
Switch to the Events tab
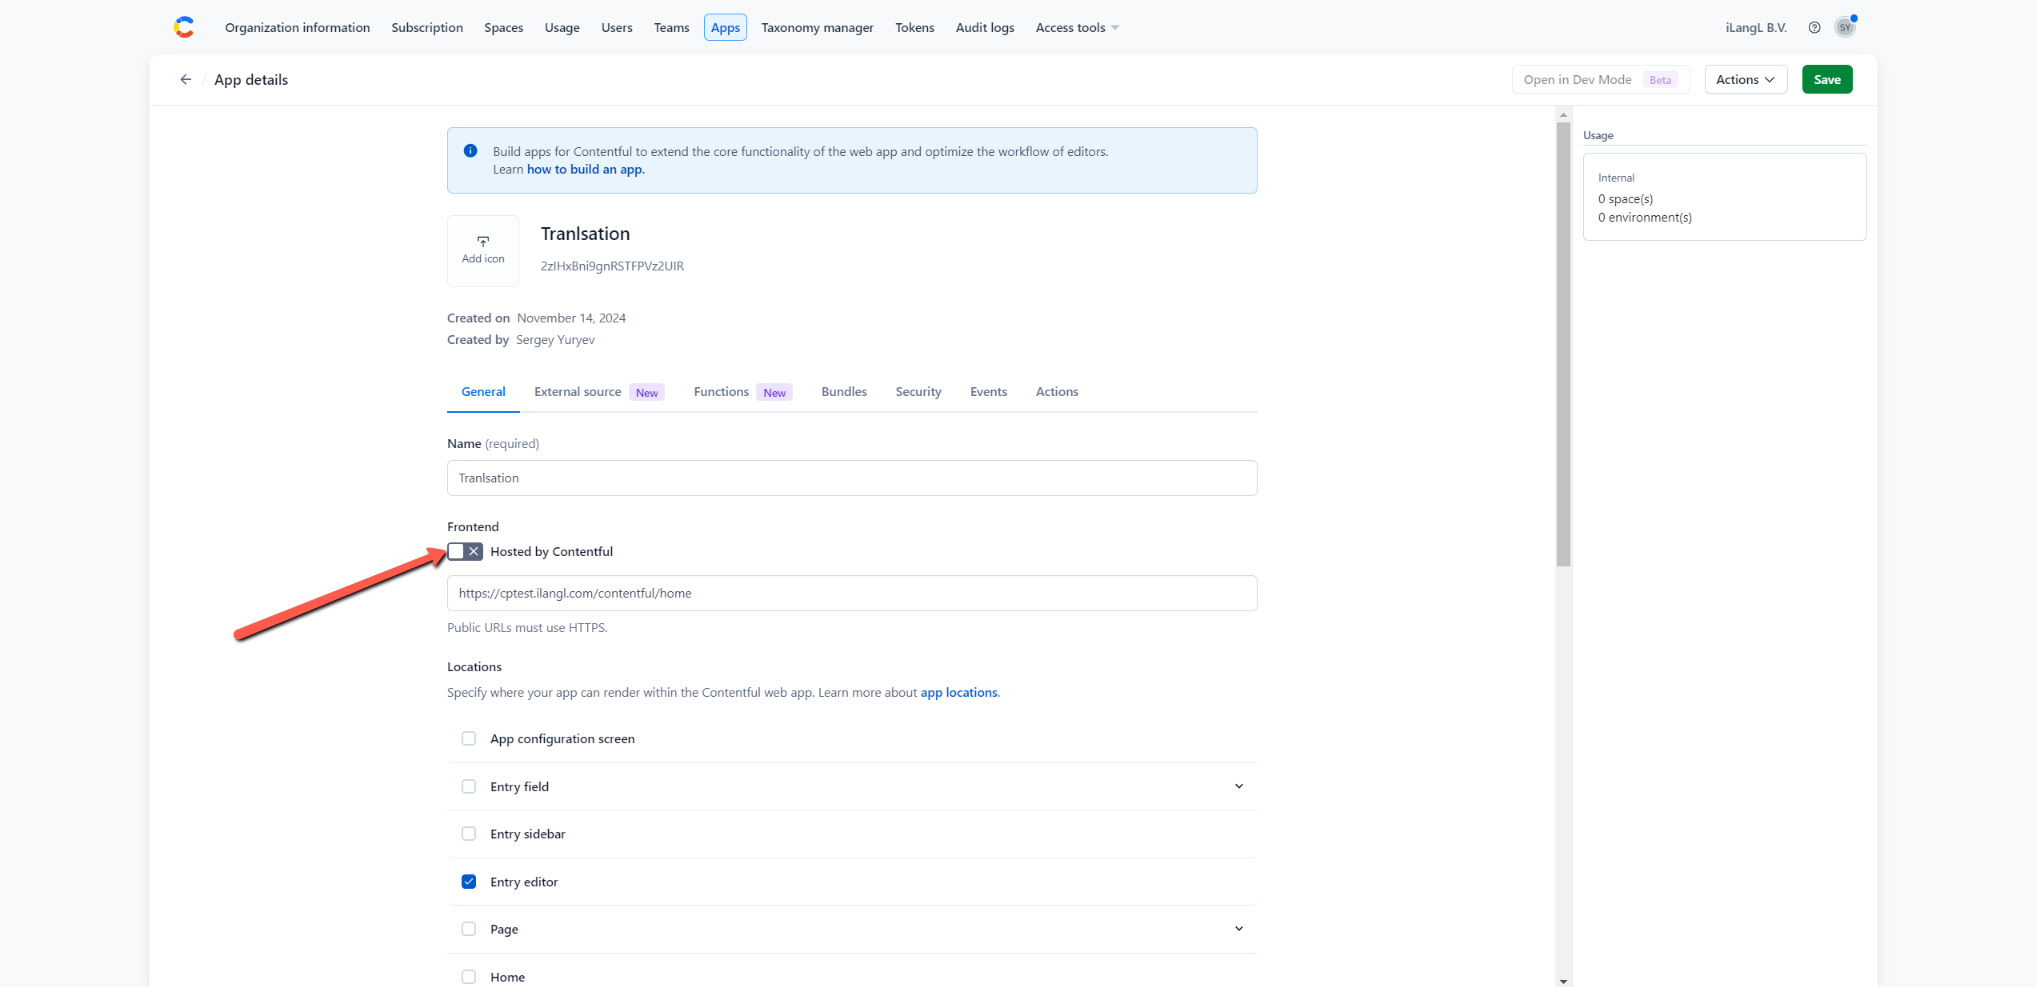click(988, 392)
